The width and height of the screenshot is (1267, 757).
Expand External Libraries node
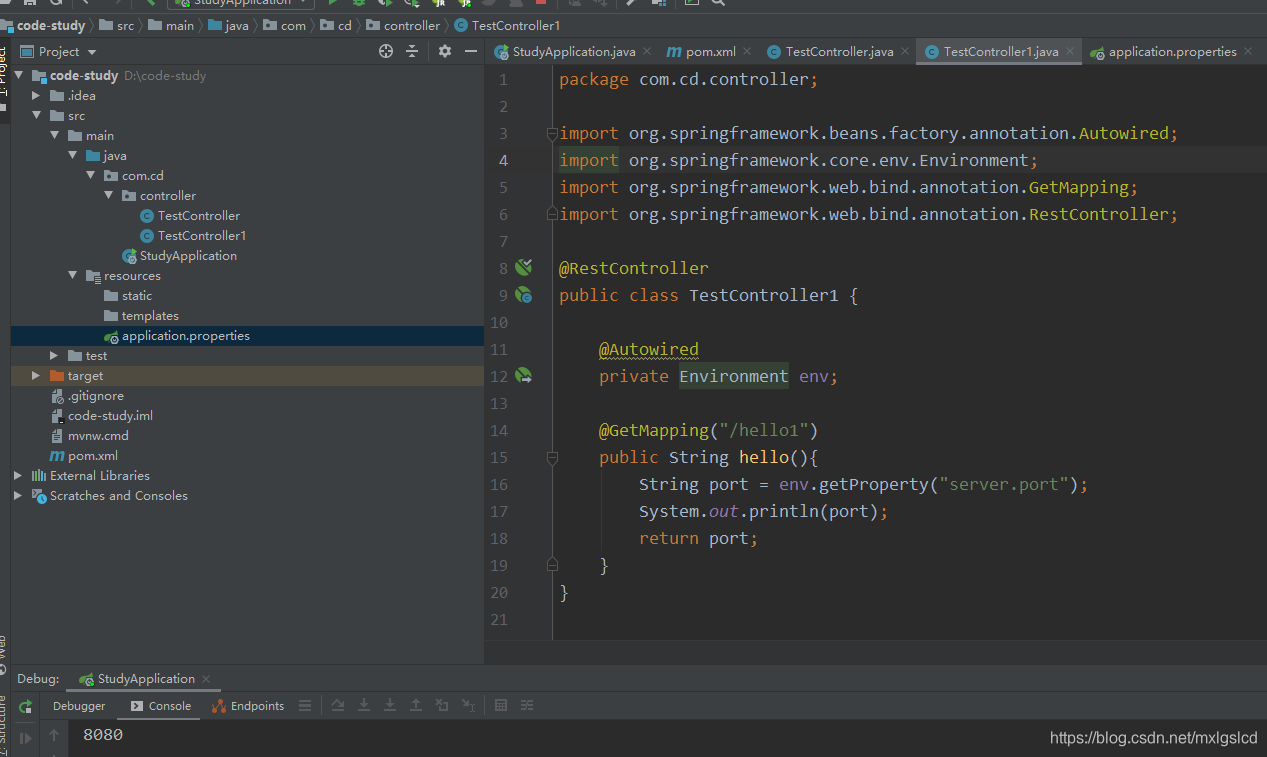click(19, 476)
